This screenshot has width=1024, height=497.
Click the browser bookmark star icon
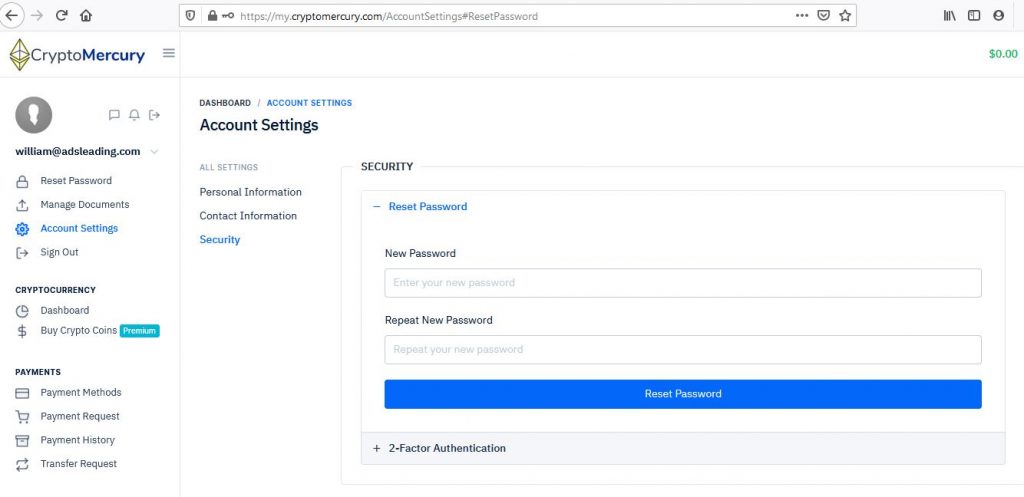845,16
